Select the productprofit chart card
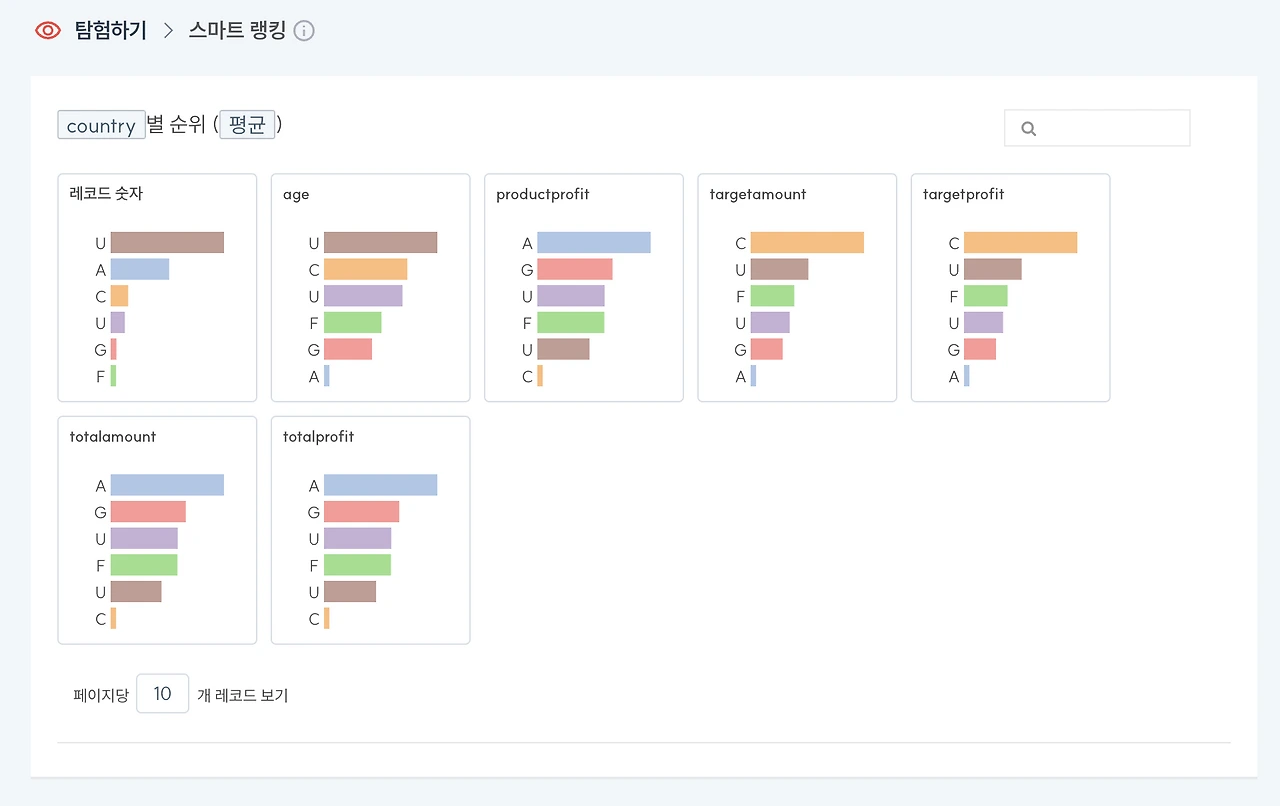The image size is (1280, 806). click(584, 288)
